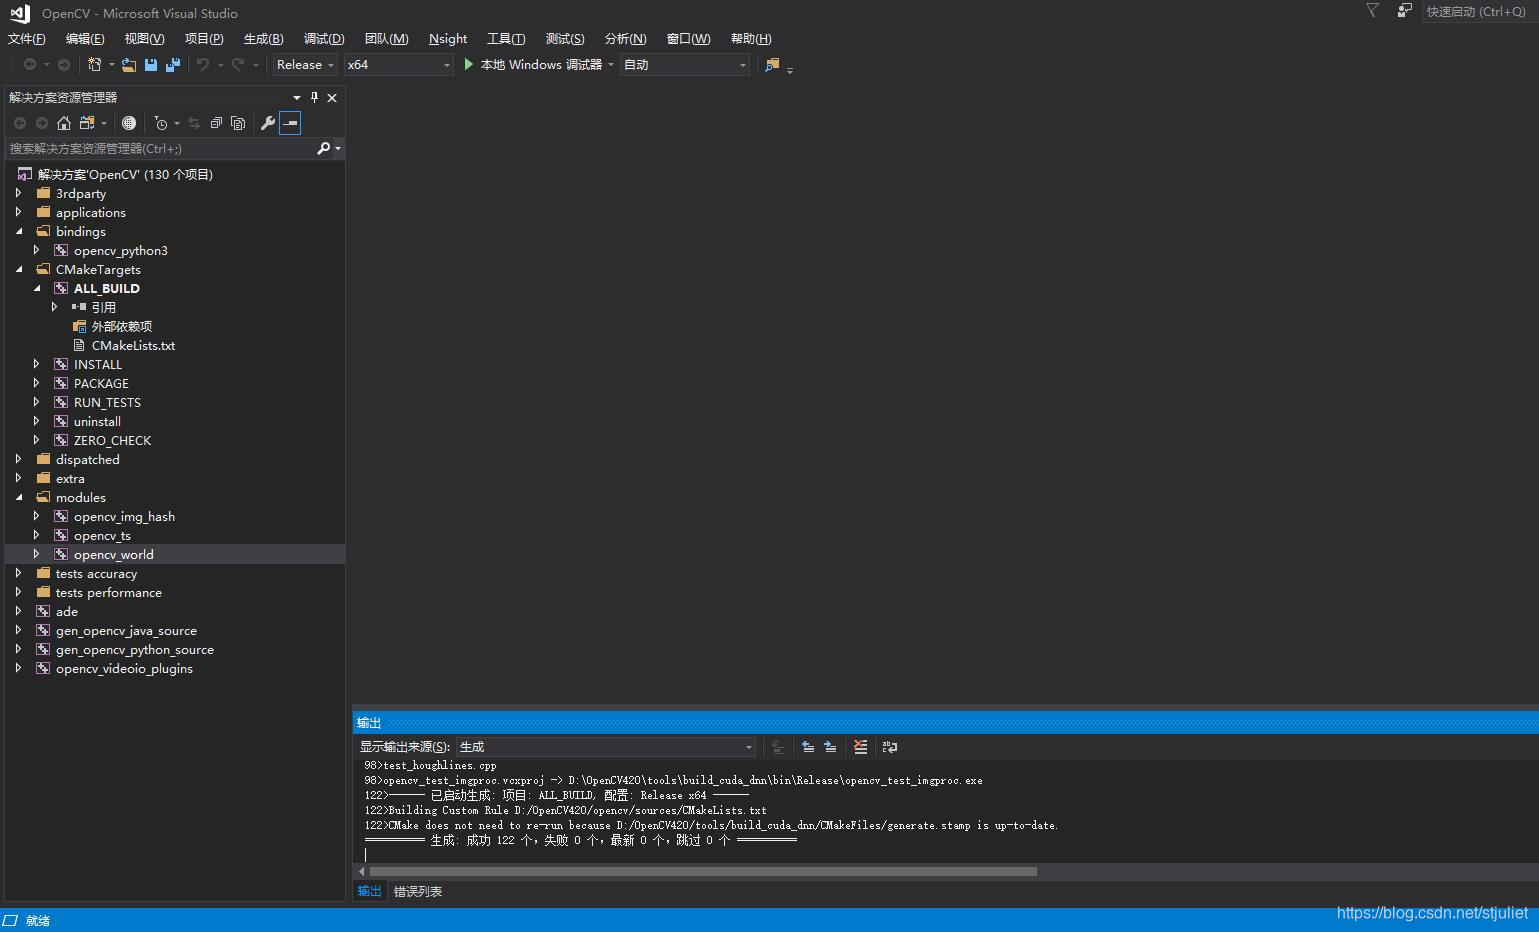Click the green Start Debugging play icon
This screenshot has height=932, width=1539.
point(469,64)
